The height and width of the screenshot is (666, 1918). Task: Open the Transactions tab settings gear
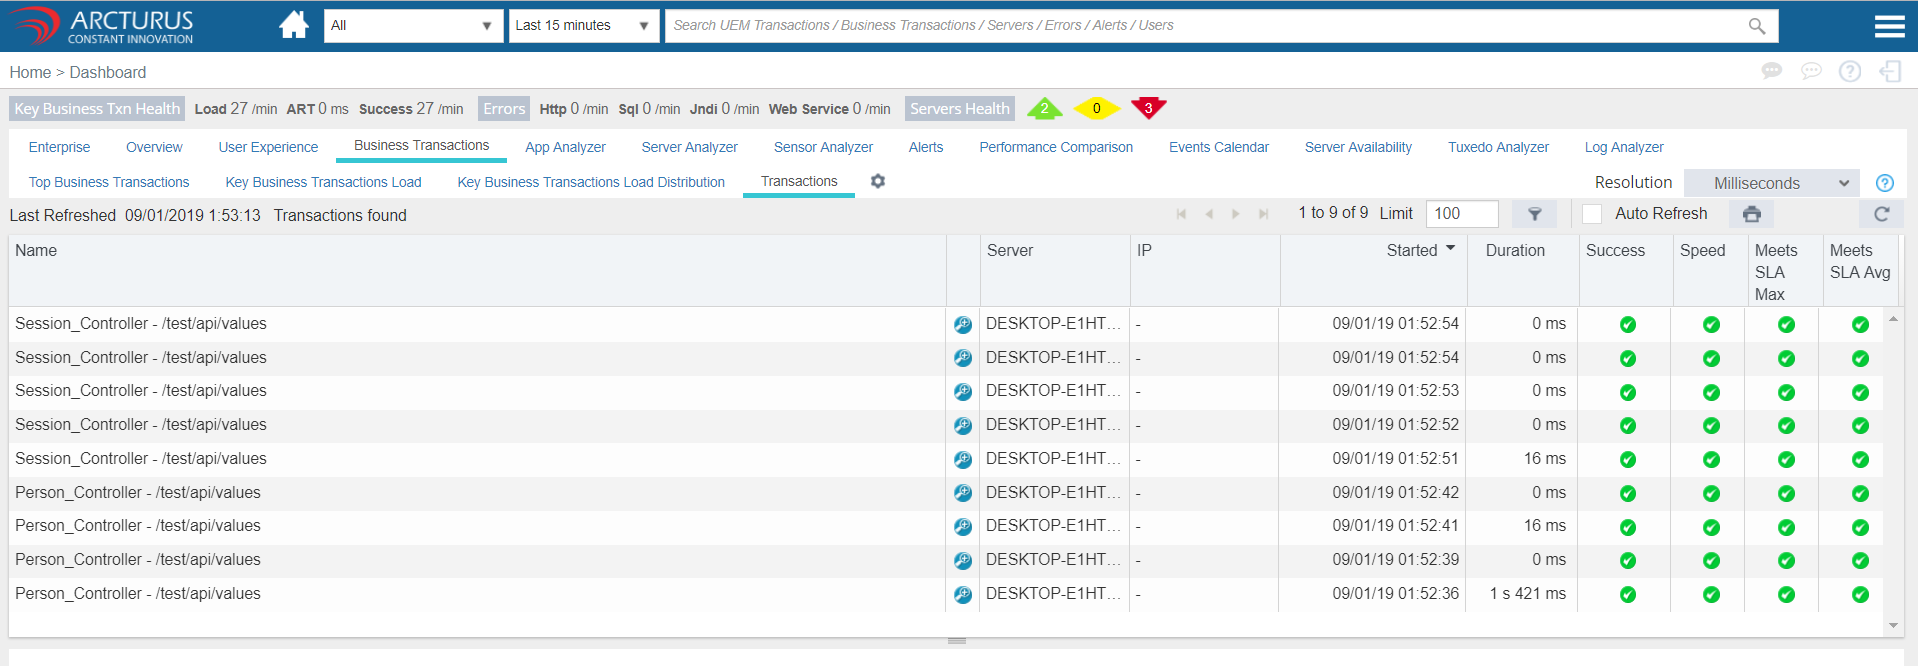(878, 181)
